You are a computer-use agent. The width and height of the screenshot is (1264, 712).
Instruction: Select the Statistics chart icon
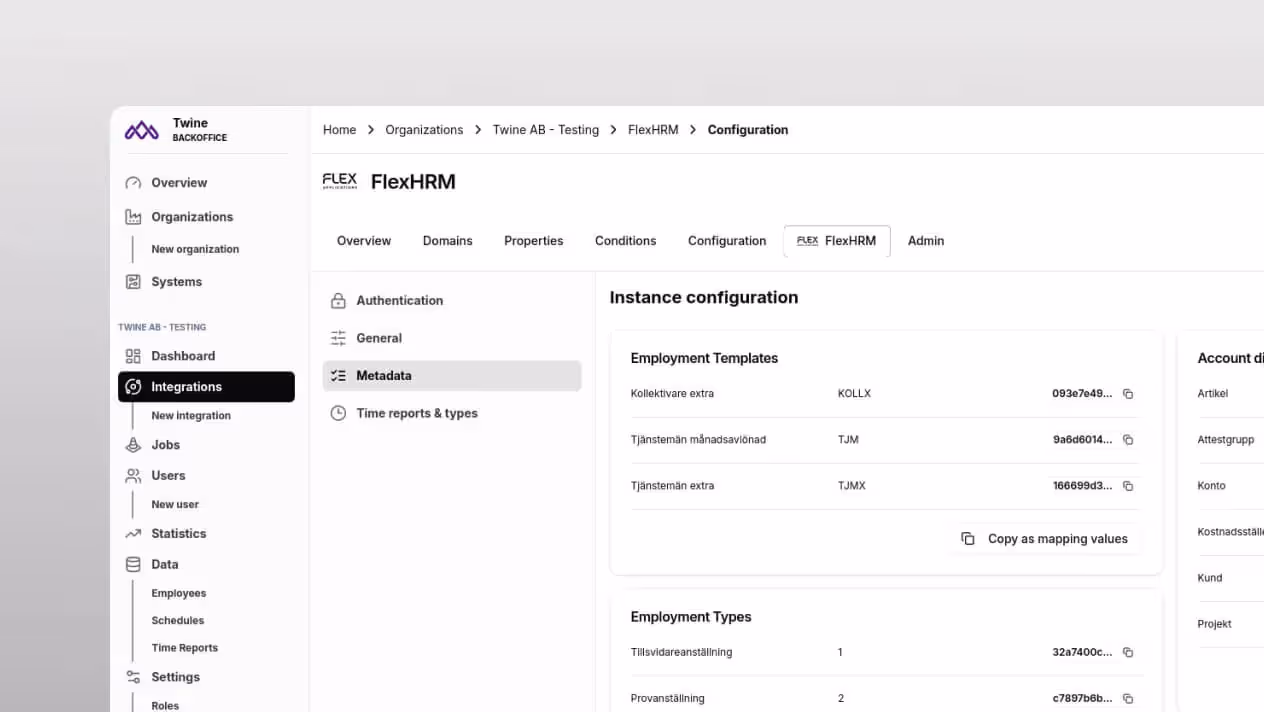[x=134, y=533]
